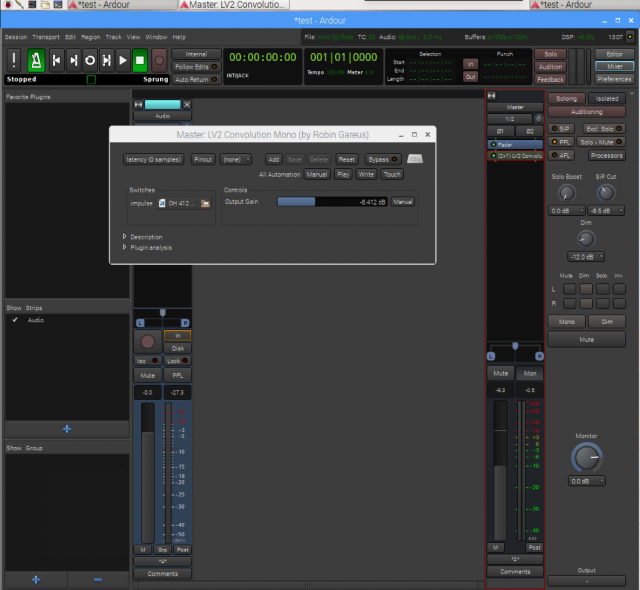Viewport: 640px width, 590px height.
Task: Click the Master strip width toggle icon
Action: pyautogui.click(x=491, y=95)
